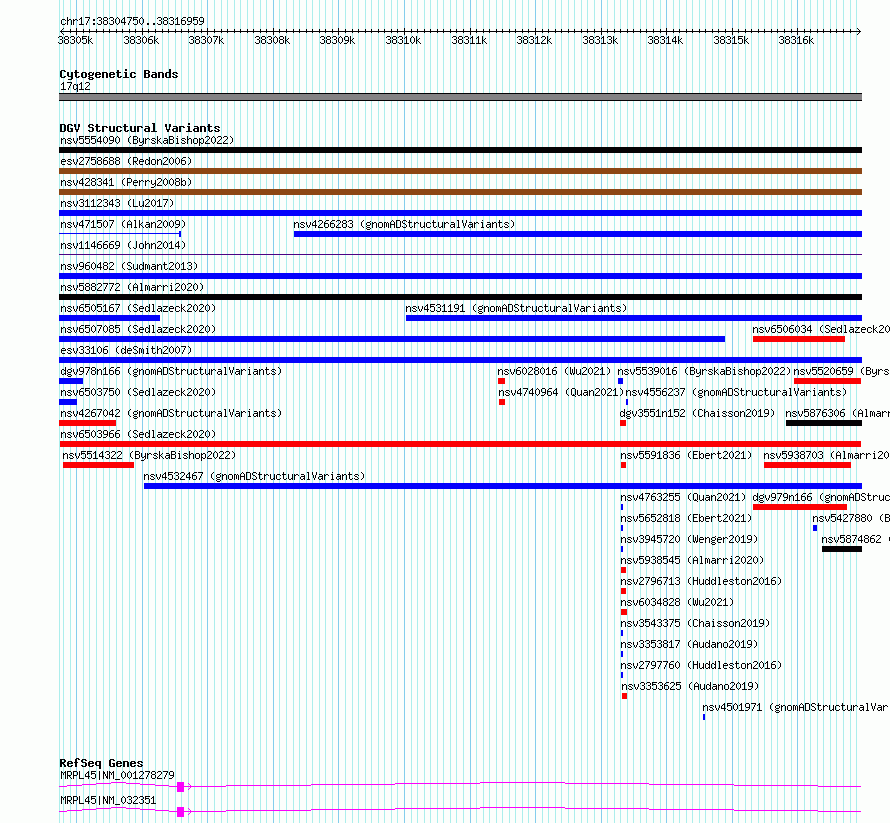Select the nsv5520659 variant label
The height and width of the screenshot is (823, 890).
coord(841,371)
